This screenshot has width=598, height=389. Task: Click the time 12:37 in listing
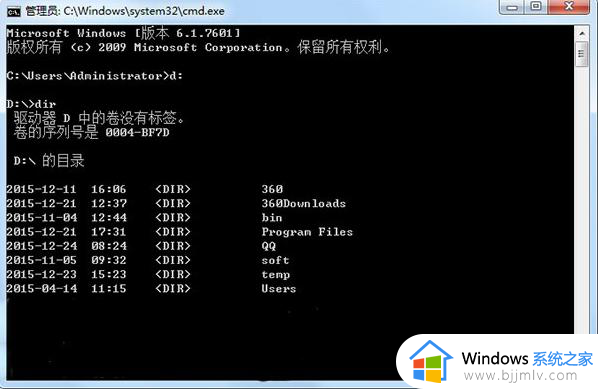pyautogui.click(x=109, y=203)
